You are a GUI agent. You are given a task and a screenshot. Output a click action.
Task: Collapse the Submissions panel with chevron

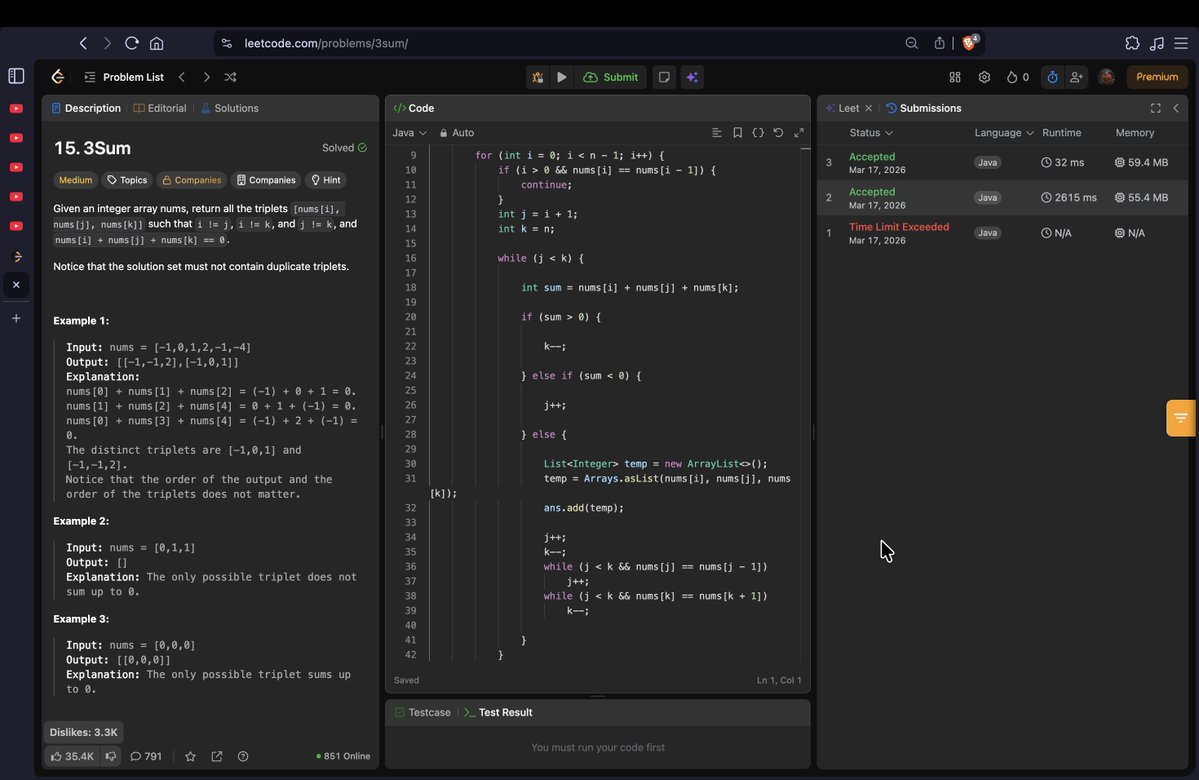point(1176,109)
